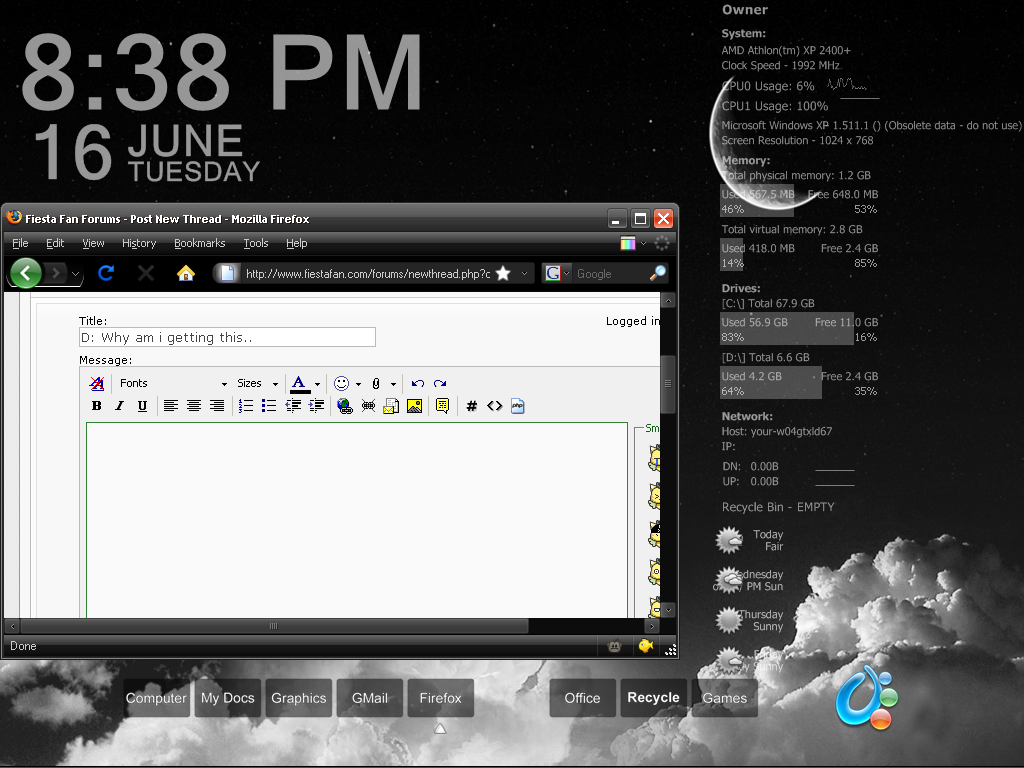Toggle bold formatting in the message editor
The height and width of the screenshot is (768, 1024).
(97, 406)
